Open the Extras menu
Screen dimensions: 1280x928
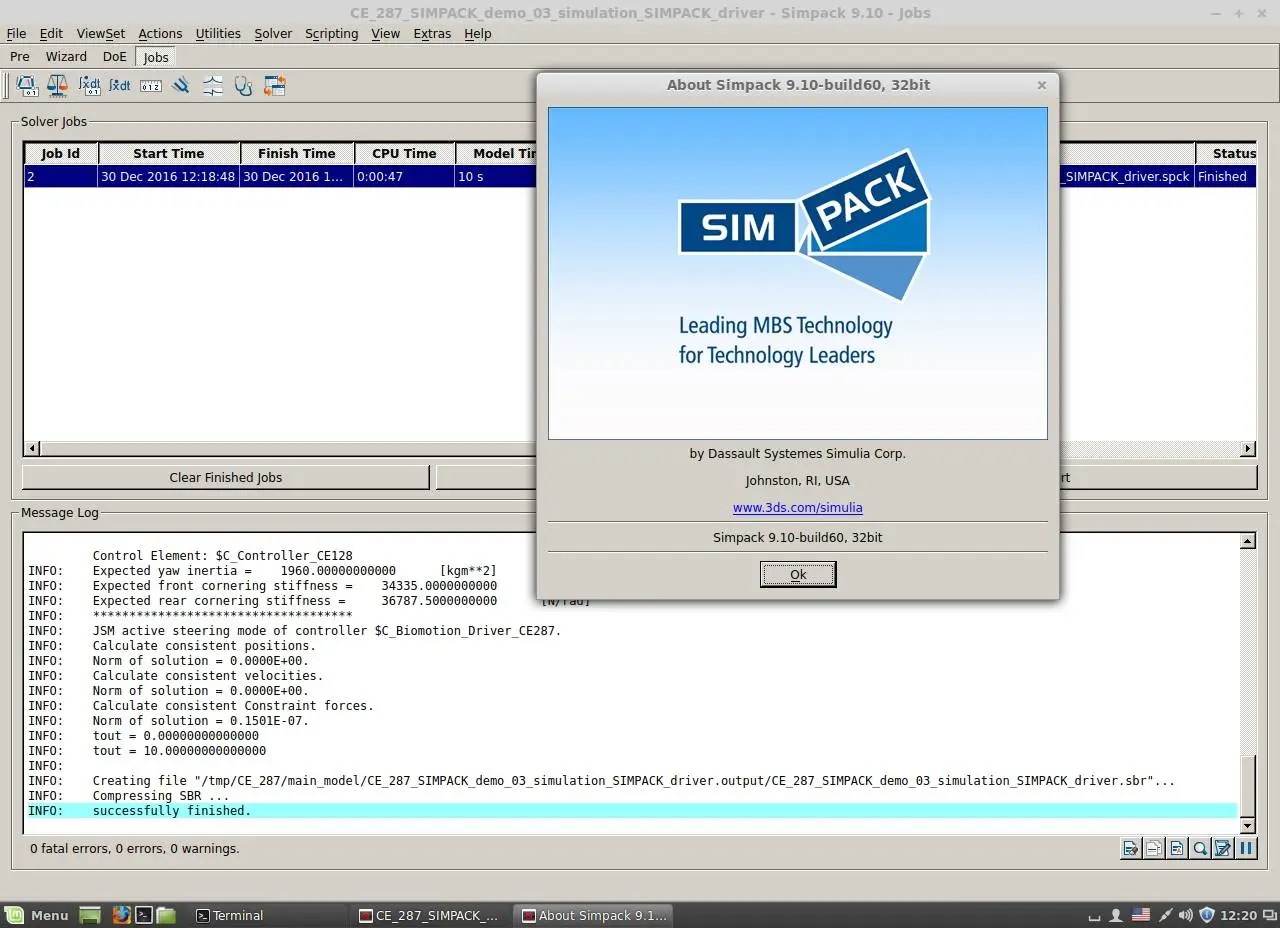[x=432, y=33]
